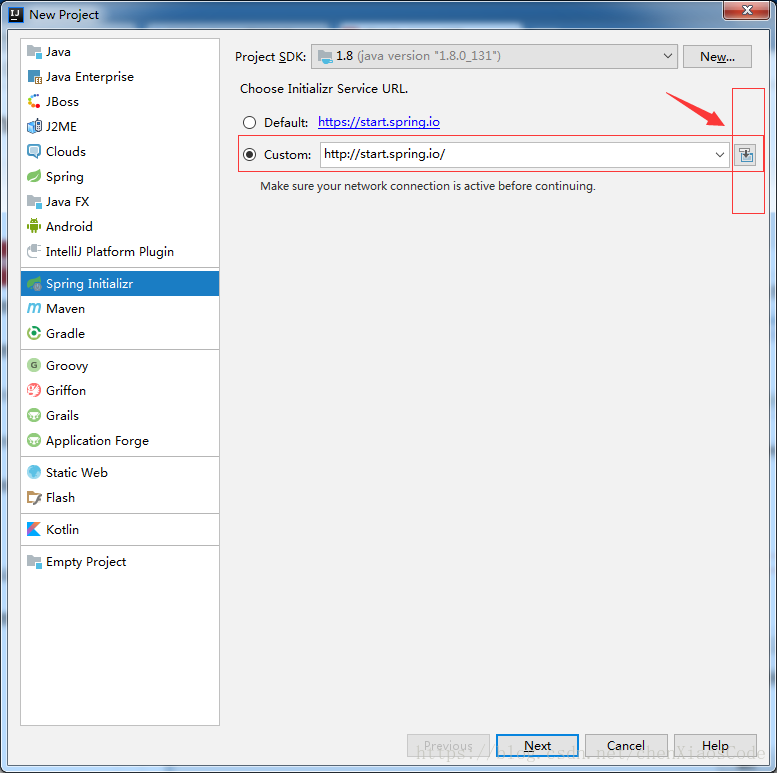
Task: Select the JBoss project type icon
Action: [x=34, y=102]
